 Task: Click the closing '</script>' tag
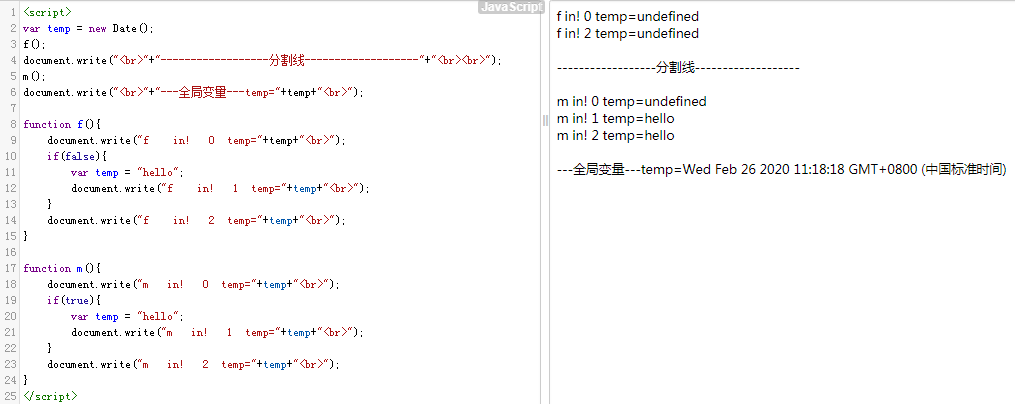point(50,396)
